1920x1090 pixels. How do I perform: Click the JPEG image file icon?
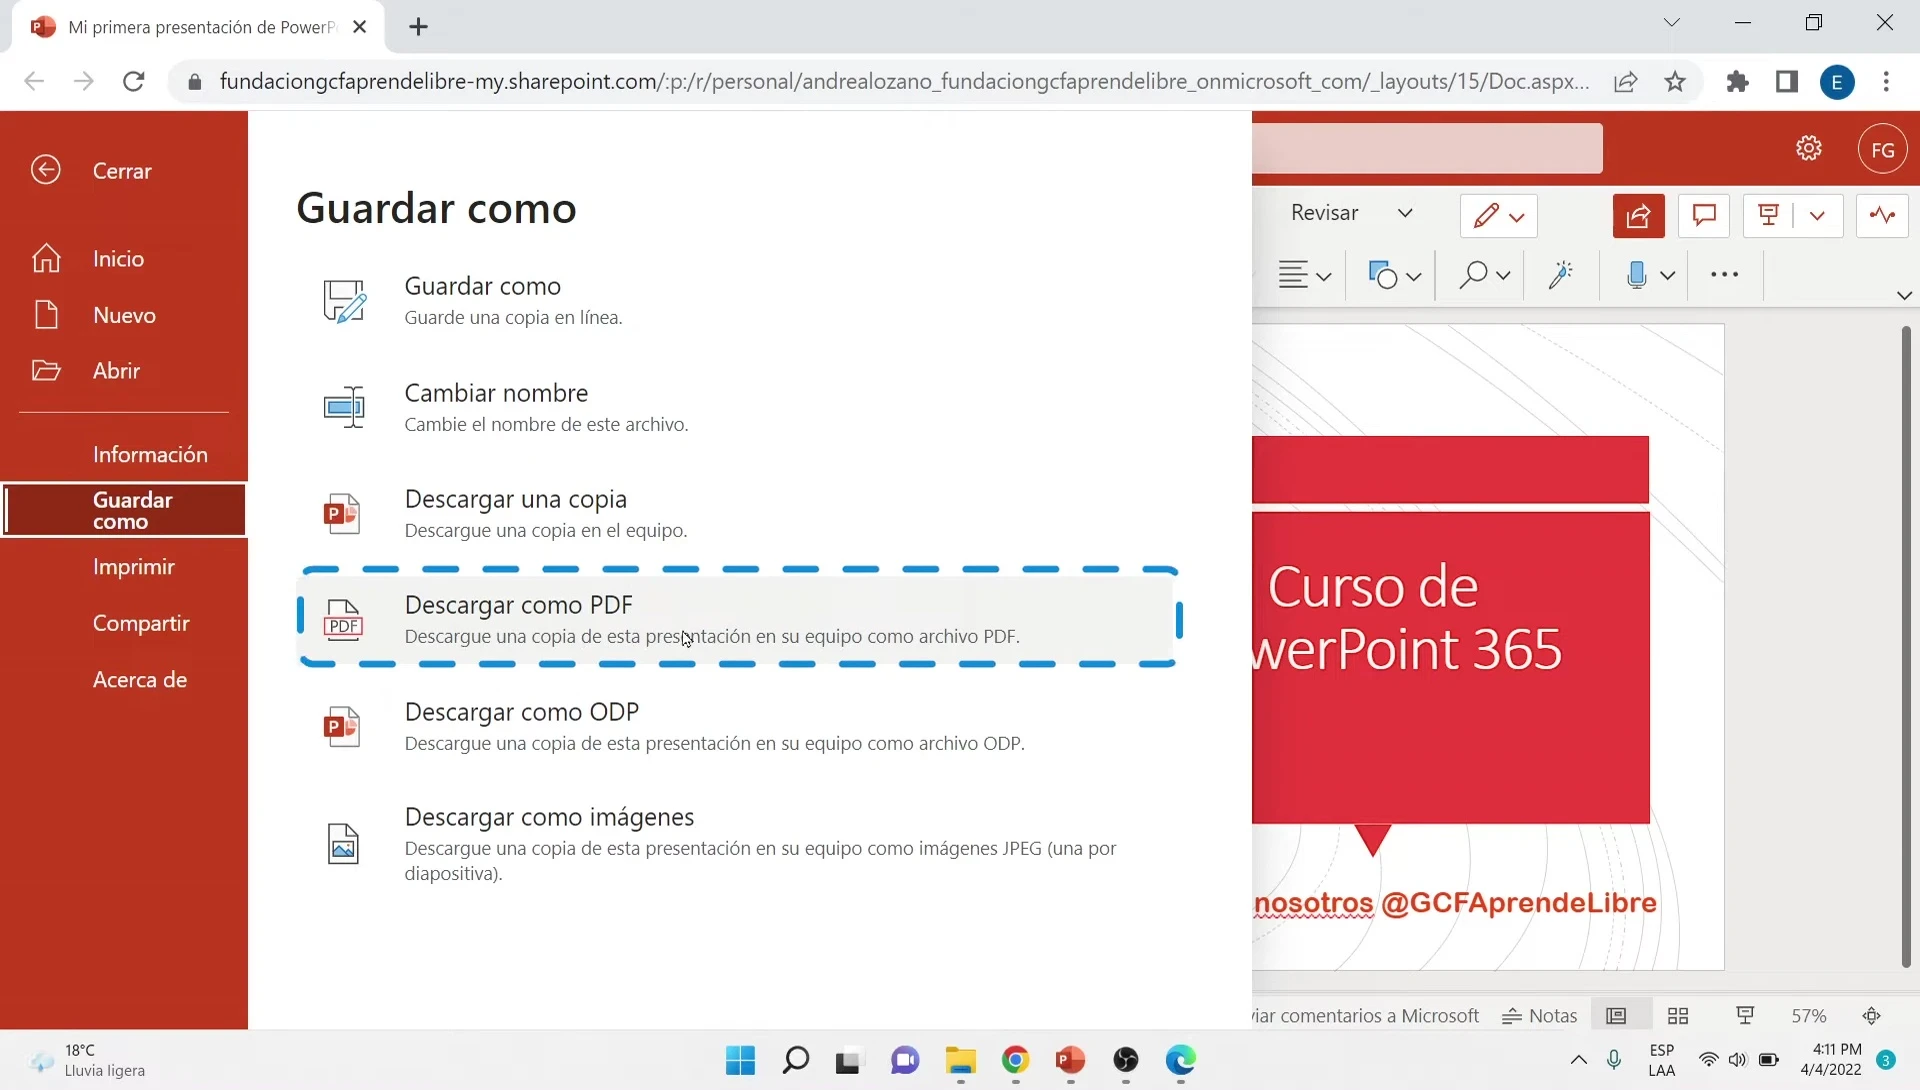pyautogui.click(x=343, y=844)
